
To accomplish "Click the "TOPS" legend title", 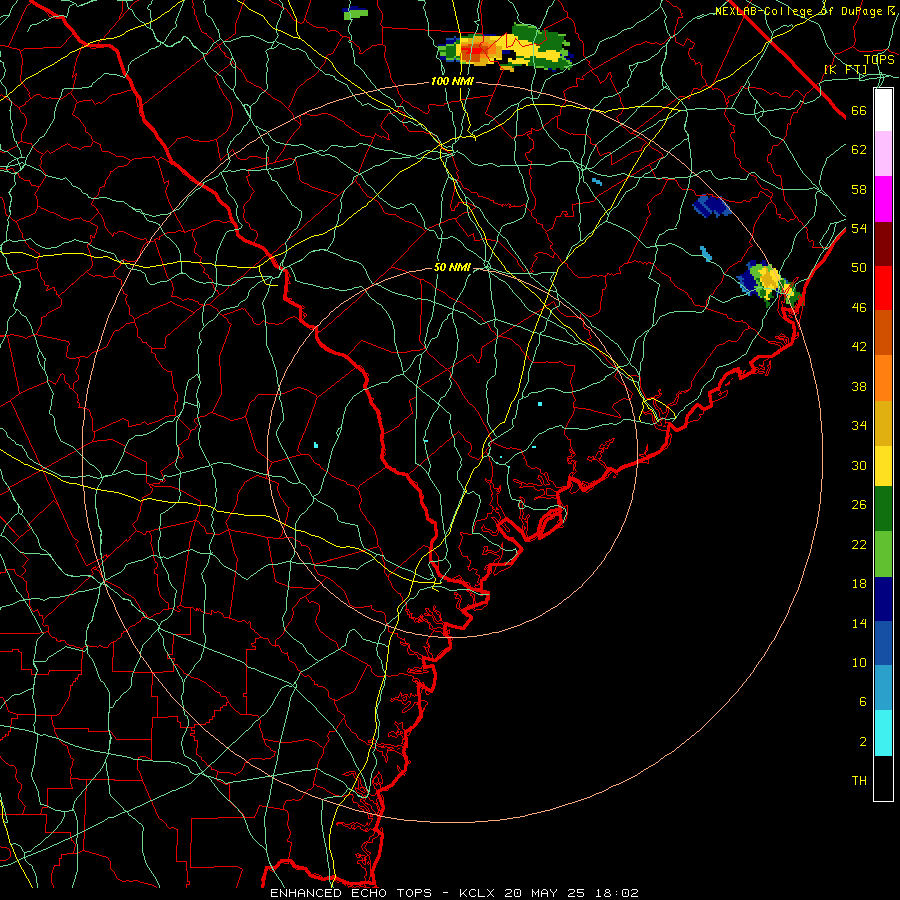I will [x=879, y=59].
